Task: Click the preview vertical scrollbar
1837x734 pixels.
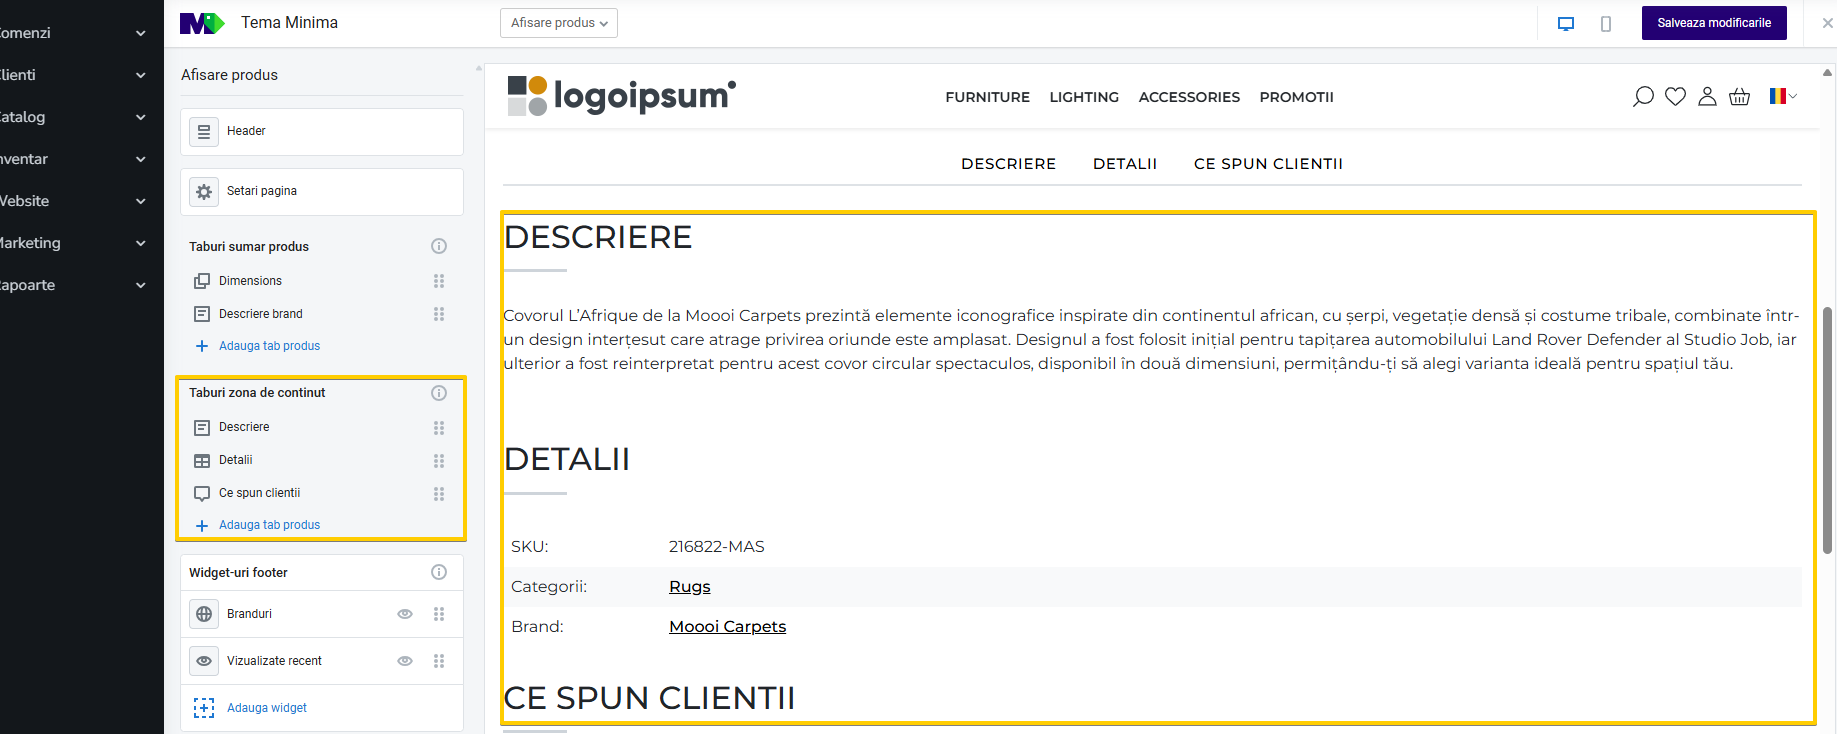Action: click(x=1827, y=430)
